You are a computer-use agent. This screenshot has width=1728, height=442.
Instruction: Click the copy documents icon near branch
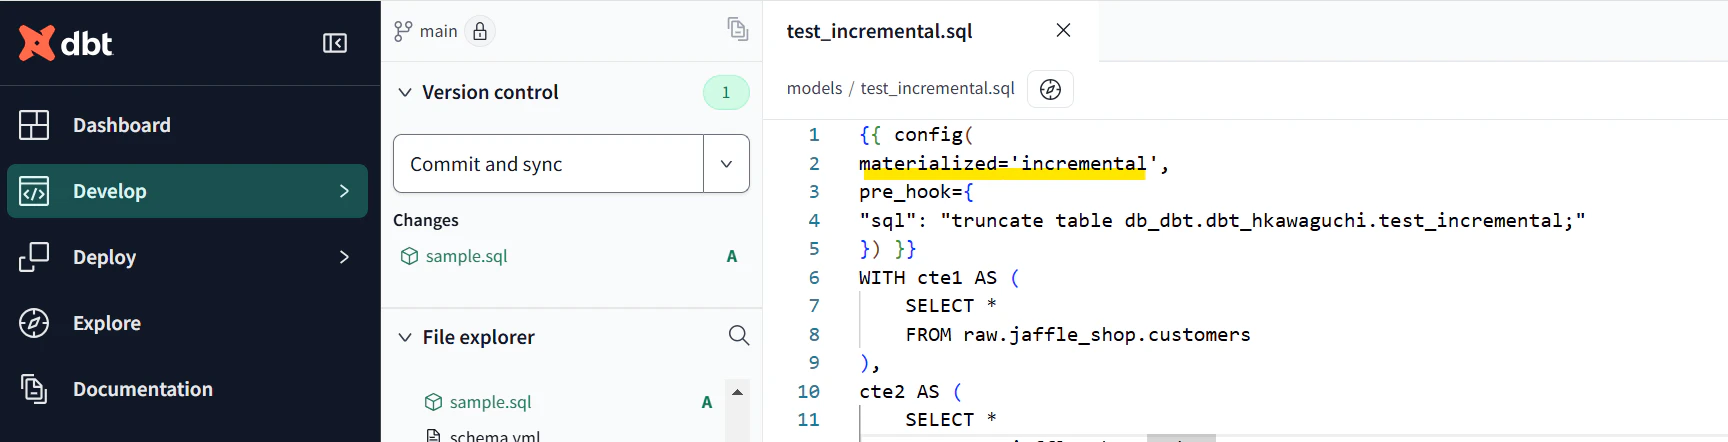[x=738, y=29]
